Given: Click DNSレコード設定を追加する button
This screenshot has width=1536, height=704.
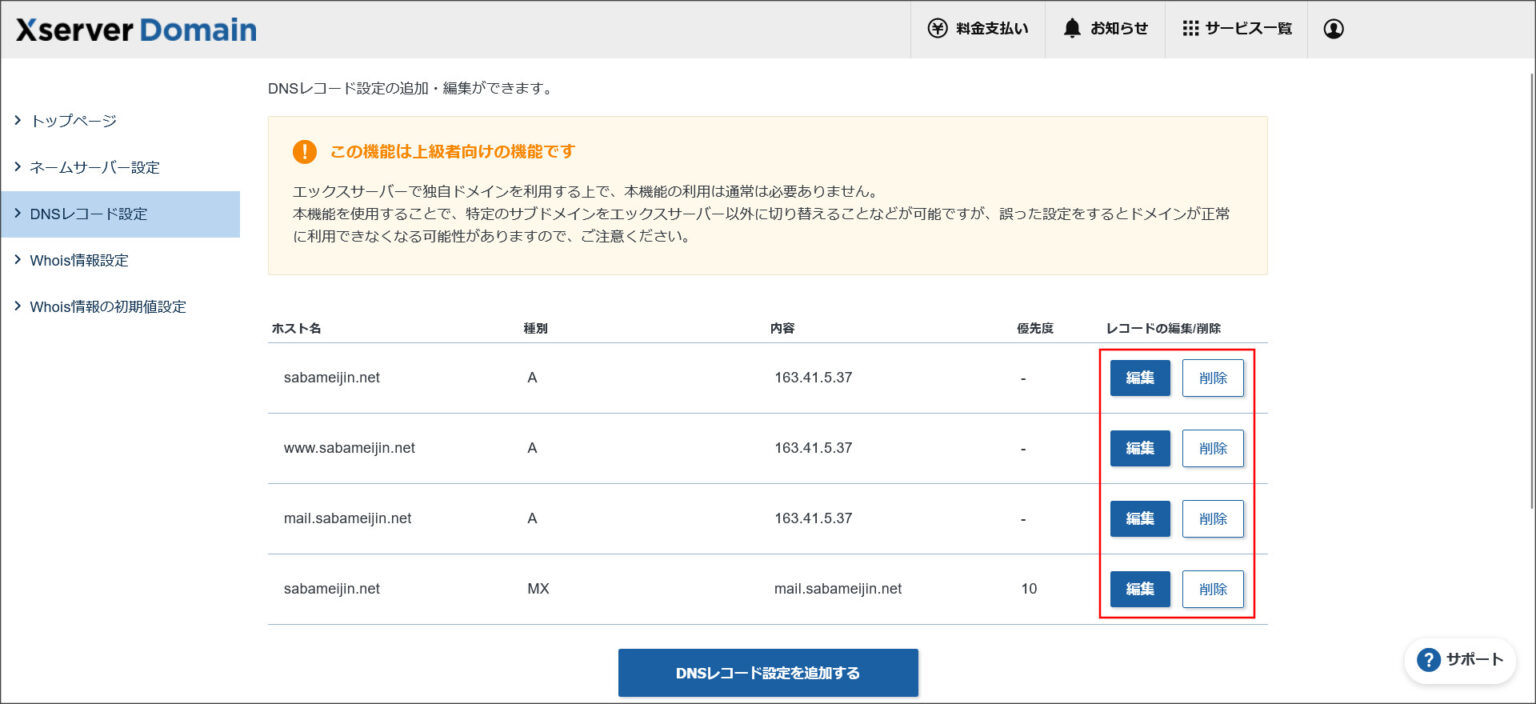Looking at the screenshot, I should pos(768,673).
